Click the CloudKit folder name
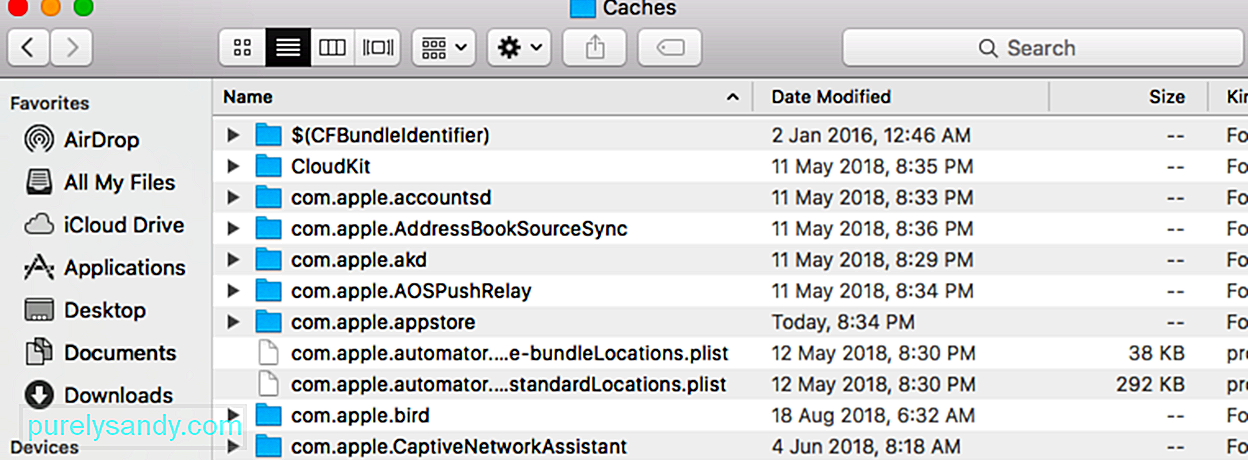 (331, 166)
